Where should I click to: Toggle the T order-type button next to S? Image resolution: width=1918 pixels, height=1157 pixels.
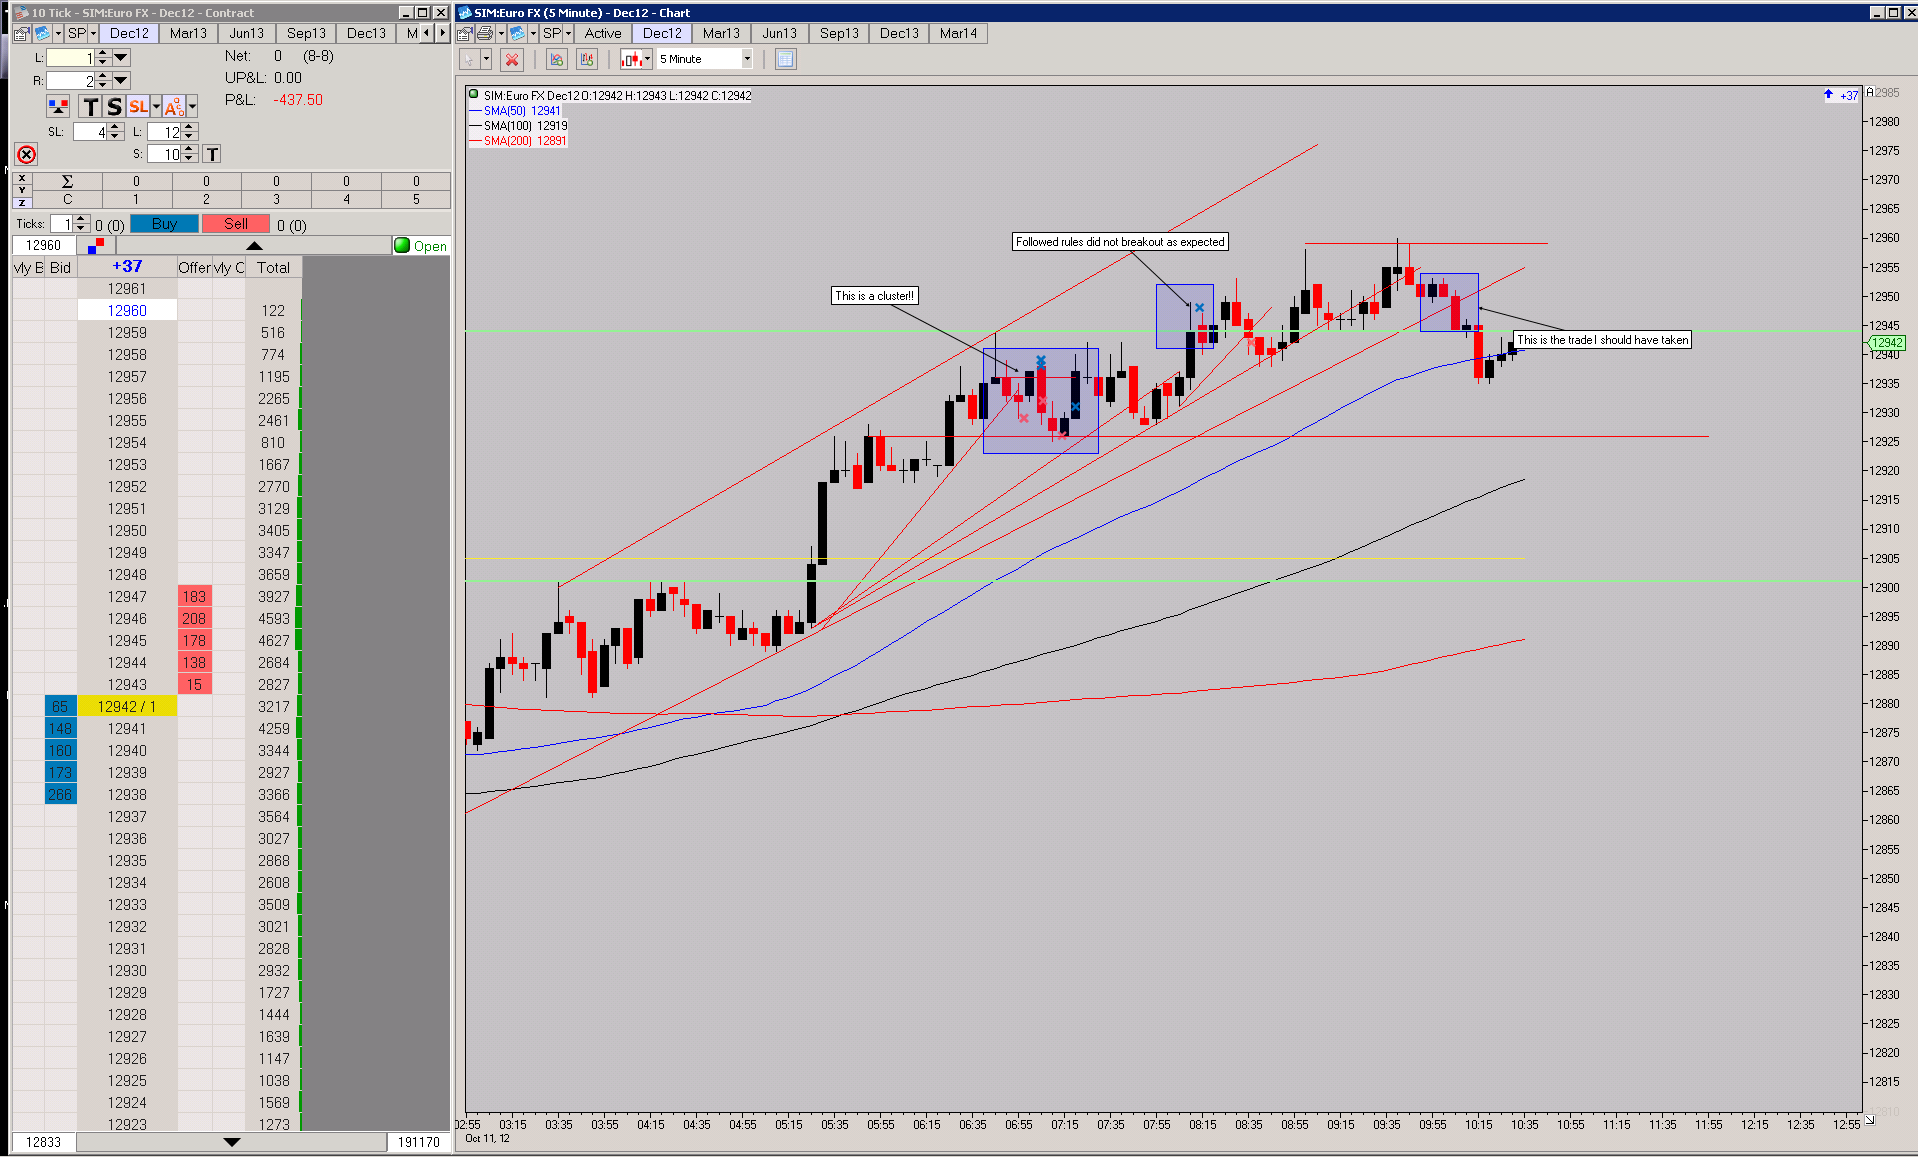click(x=91, y=106)
